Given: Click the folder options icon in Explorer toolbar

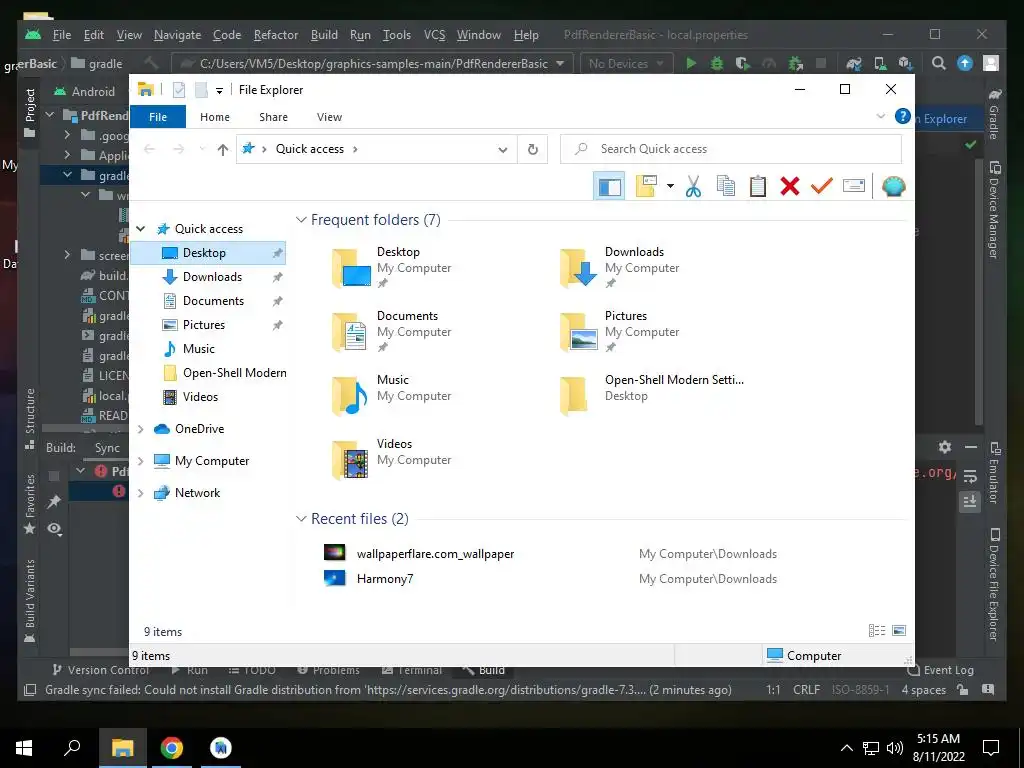Looking at the screenshot, I should tap(646, 187).
